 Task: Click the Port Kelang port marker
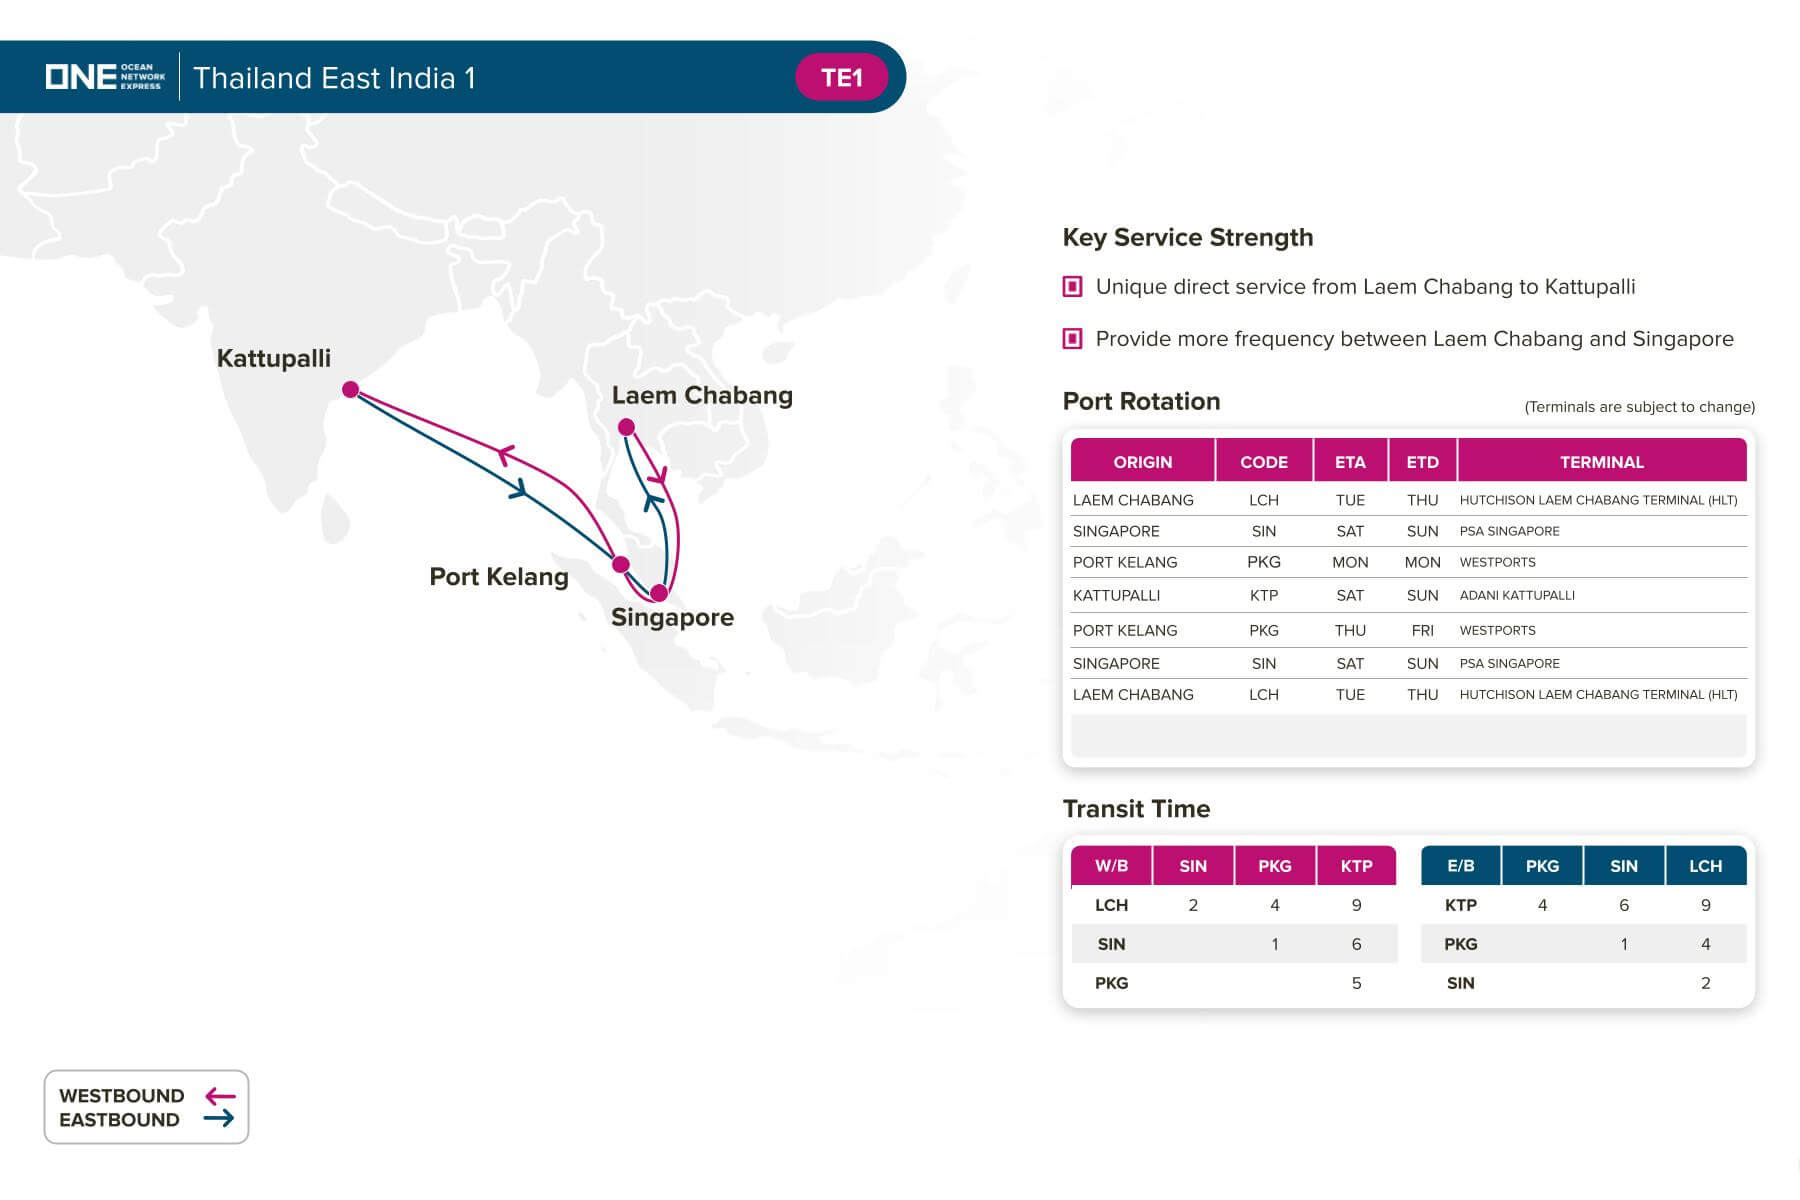620,564
